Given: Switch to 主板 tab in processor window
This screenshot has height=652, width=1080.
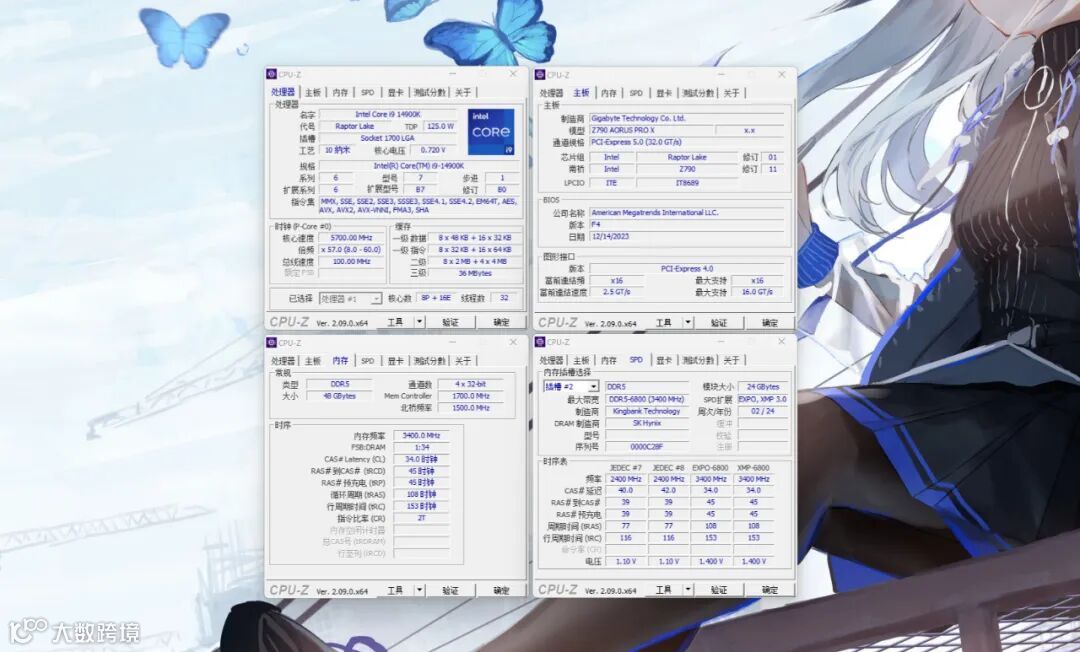Looking at the screenshot, I should click(313, 92).
